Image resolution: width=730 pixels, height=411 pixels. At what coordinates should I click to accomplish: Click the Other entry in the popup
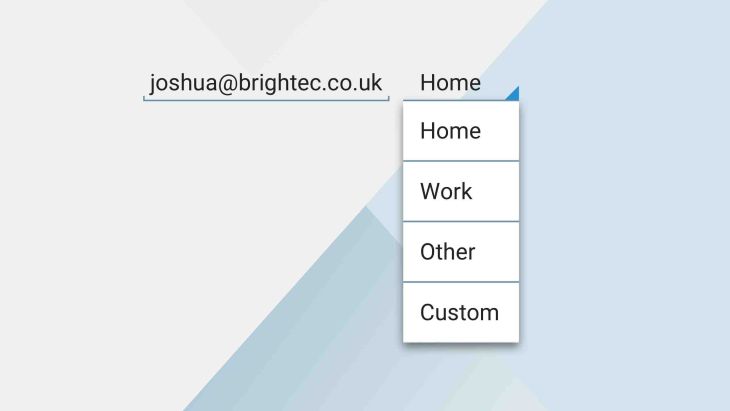[460, 252]
